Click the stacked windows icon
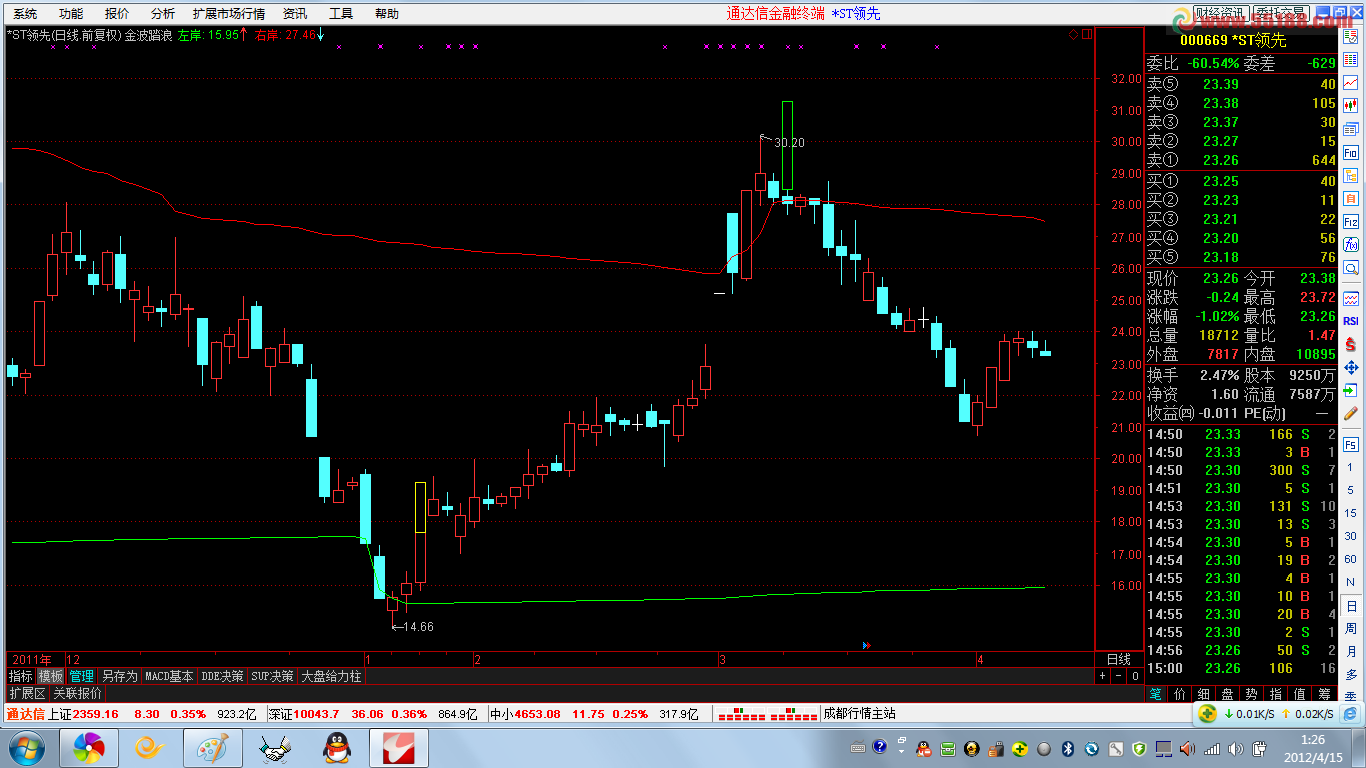The height and width of the screenshot is (768, 1366). point(1351,129)
